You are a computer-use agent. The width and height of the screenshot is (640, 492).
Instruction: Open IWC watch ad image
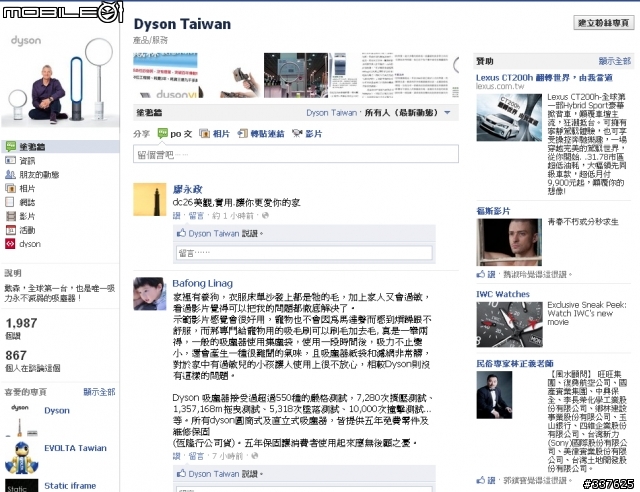pyautogui.click(x=509, y=325)
